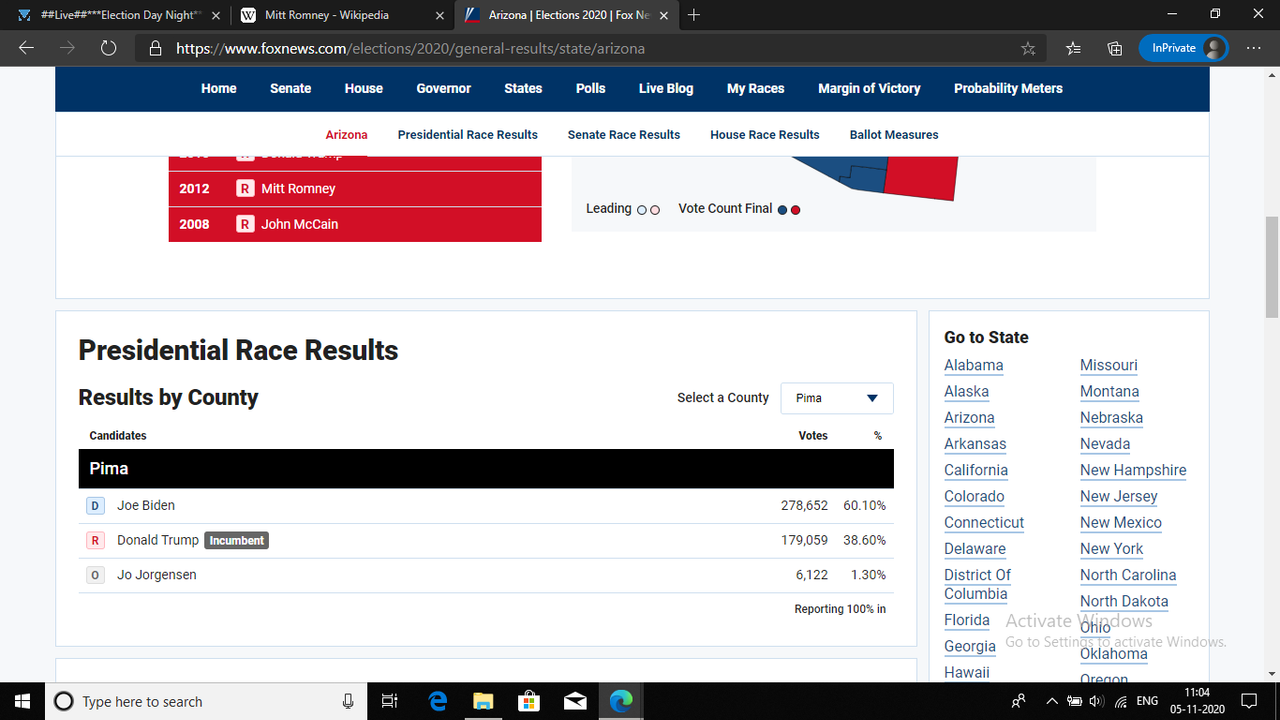Click Biden's vote count 278,652
This screenshot has height=720, width=1280.
point(804,506)
